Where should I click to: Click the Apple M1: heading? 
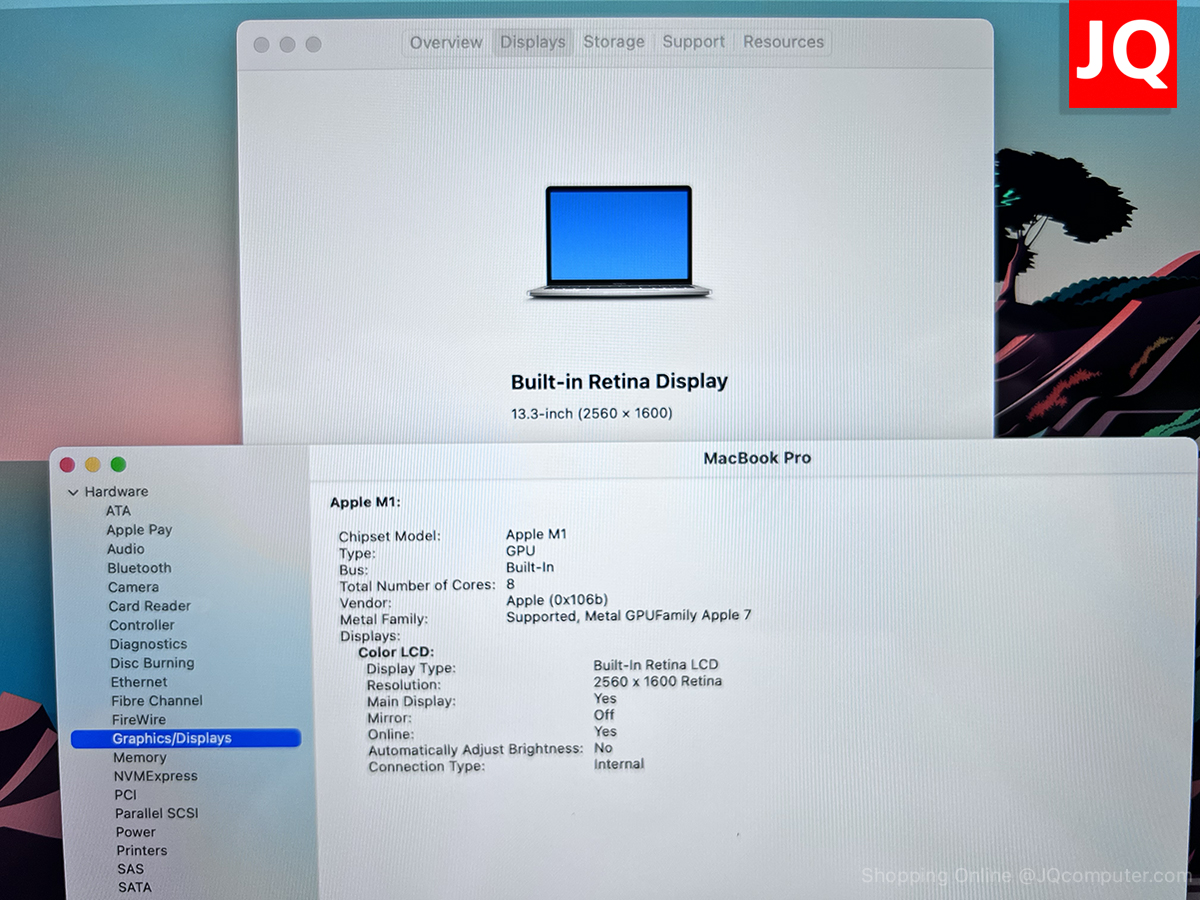pyautogui.click(x=365, y=502)
